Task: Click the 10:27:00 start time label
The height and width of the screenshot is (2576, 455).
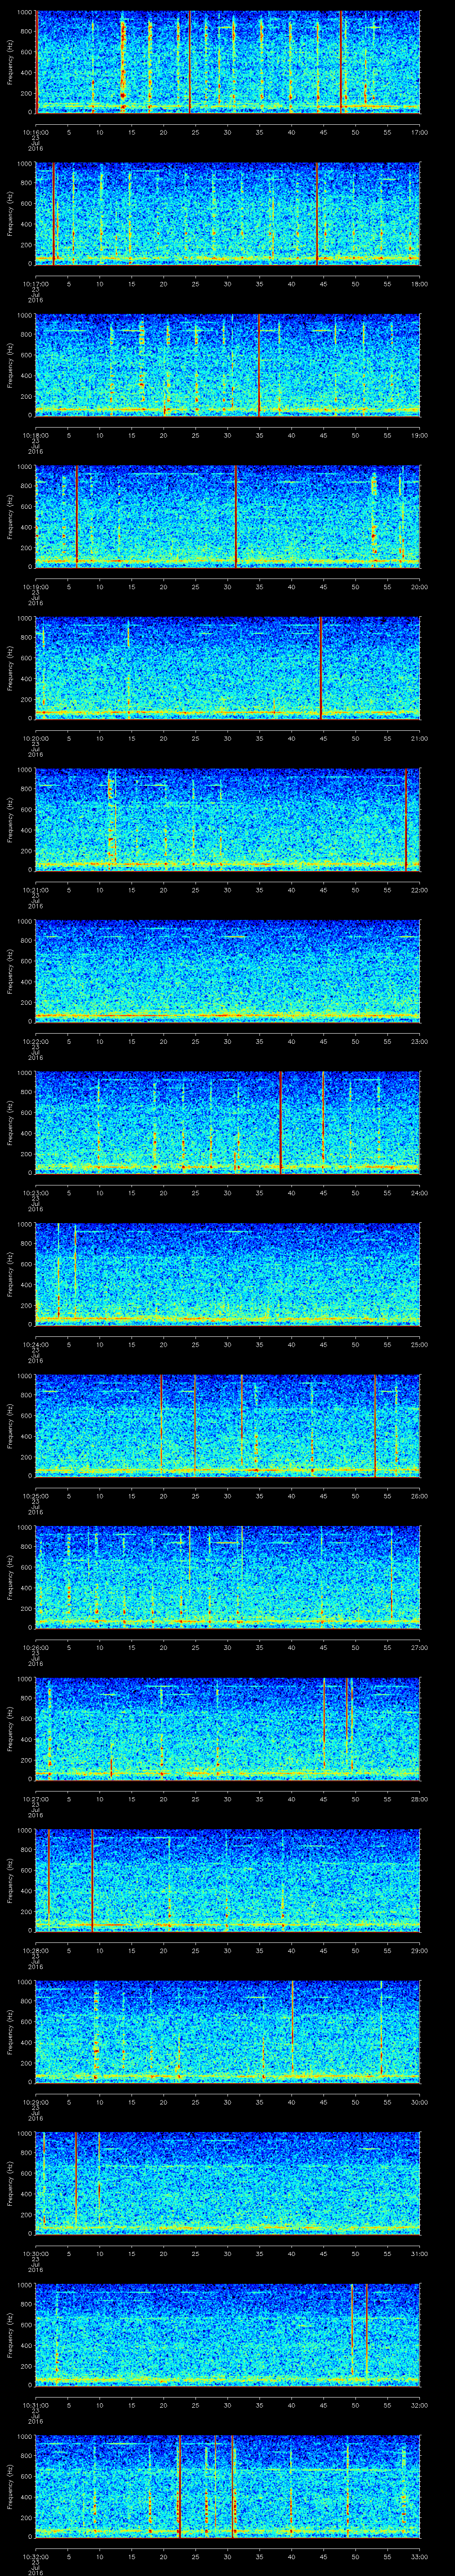Action: tap(35, 1799)
